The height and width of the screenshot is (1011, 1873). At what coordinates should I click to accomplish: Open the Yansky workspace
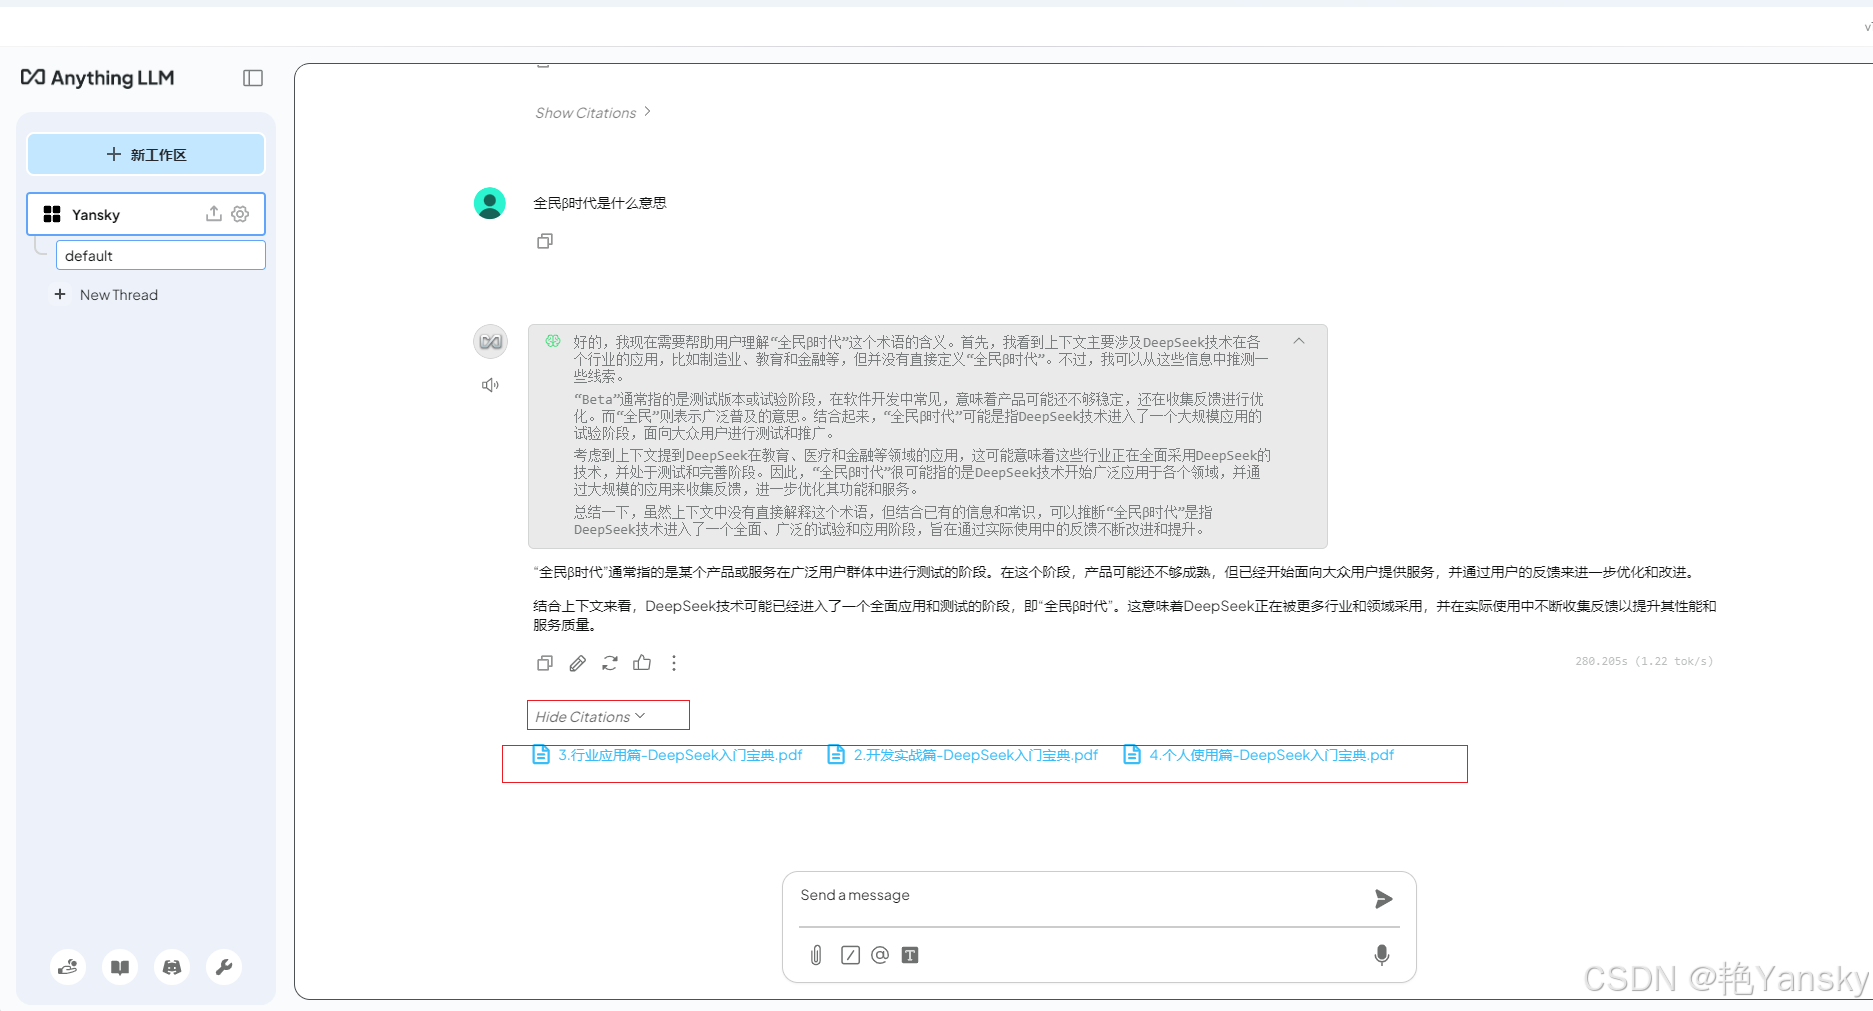(x=146, y=214)
